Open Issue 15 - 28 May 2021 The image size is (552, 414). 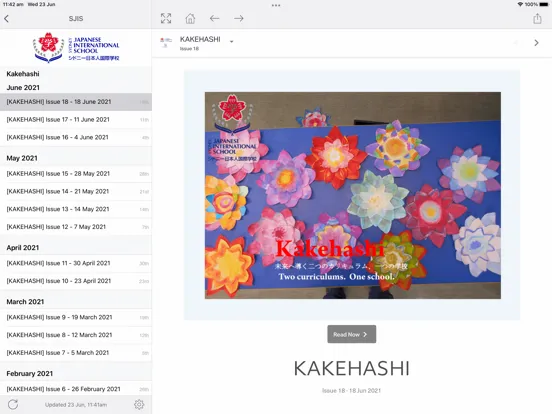[76, 174]
